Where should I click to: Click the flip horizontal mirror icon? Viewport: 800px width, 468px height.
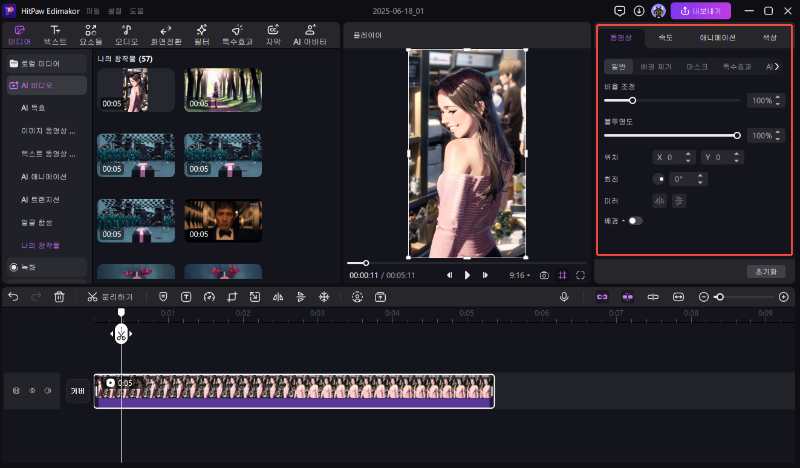659,200
